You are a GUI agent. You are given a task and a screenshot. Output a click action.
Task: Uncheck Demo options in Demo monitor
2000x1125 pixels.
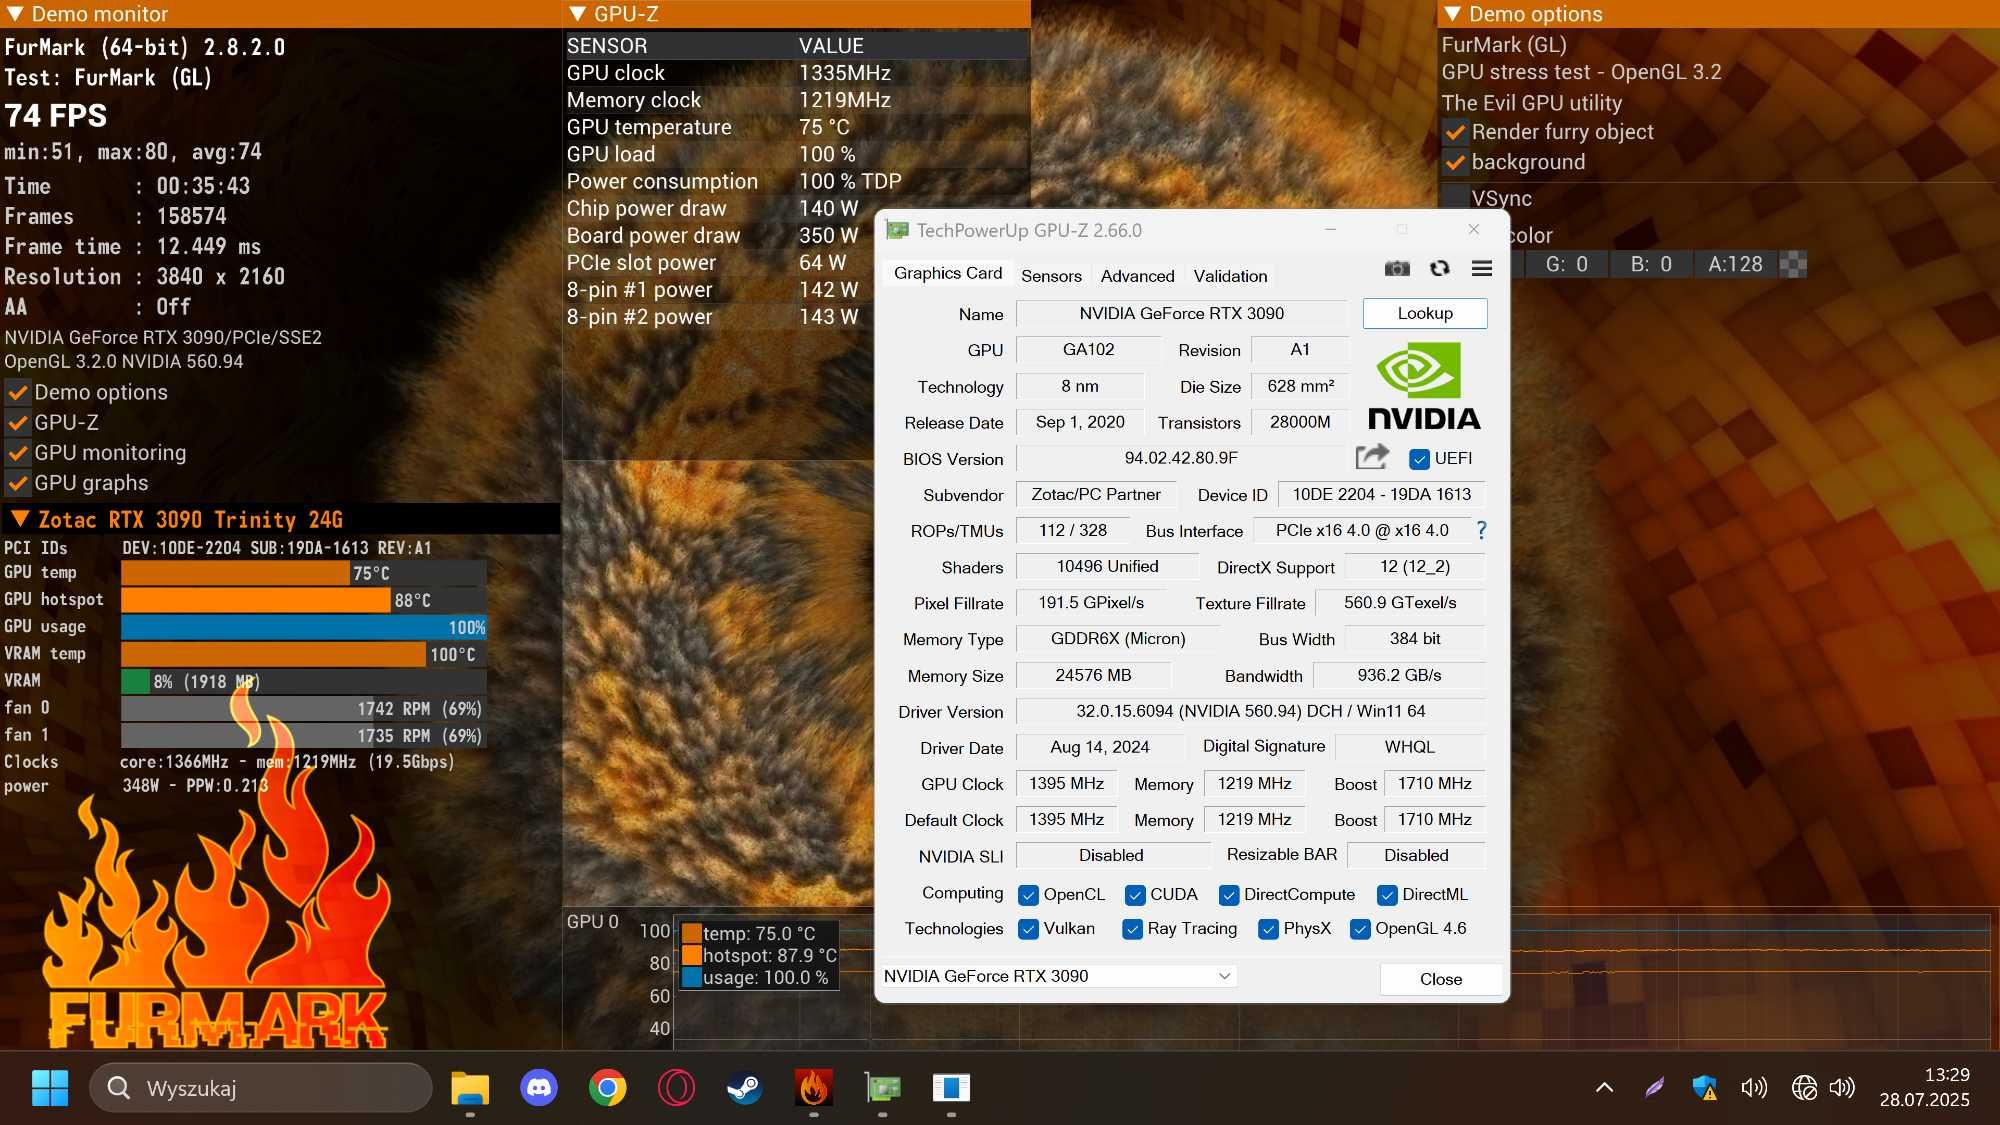[18, 392]
